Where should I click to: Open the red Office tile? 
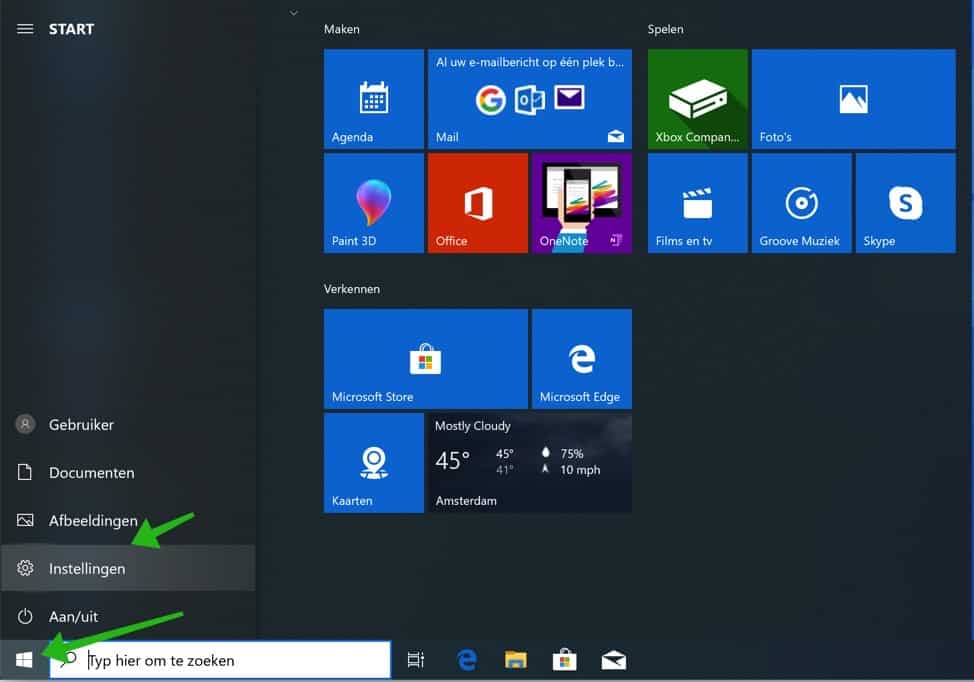pyautogui.click(x=478, y=203)
